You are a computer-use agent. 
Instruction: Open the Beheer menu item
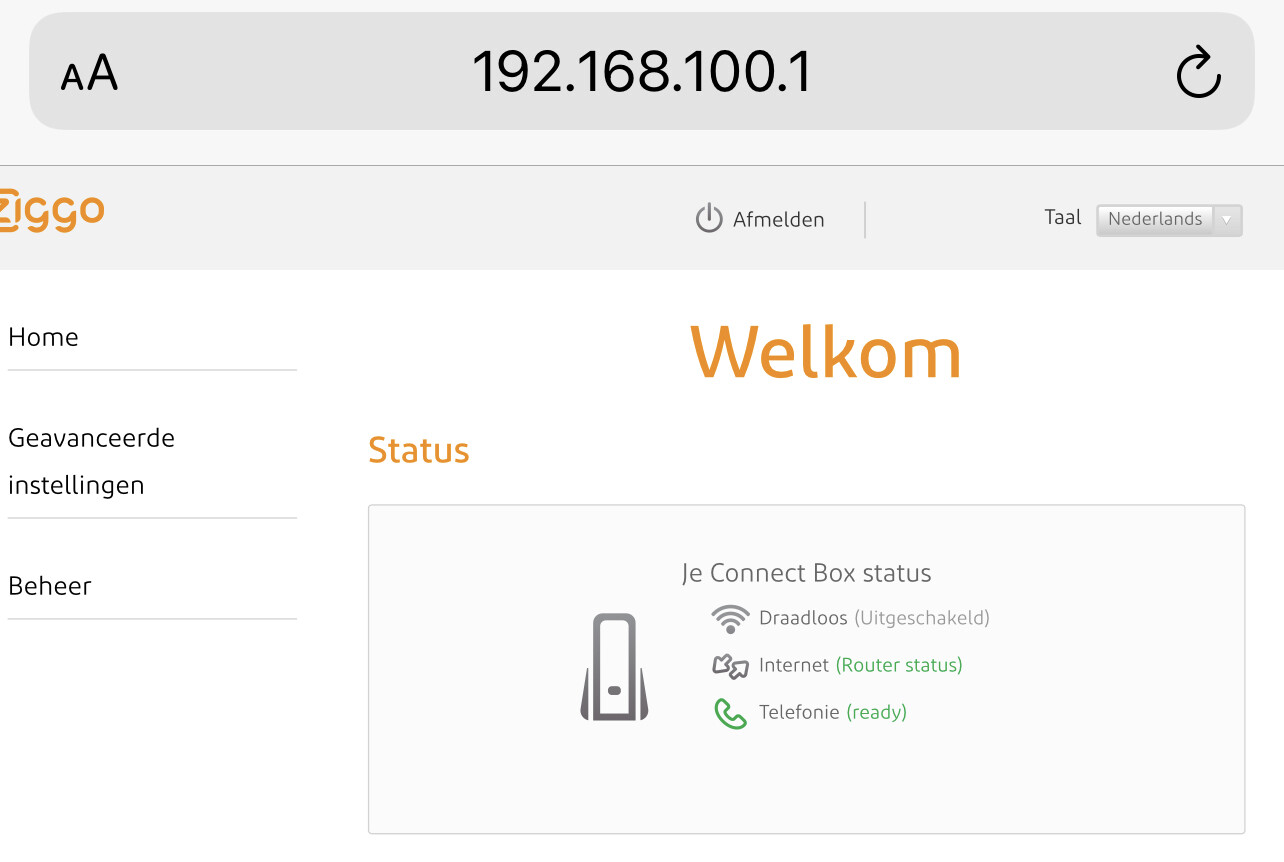coord(50,586)
